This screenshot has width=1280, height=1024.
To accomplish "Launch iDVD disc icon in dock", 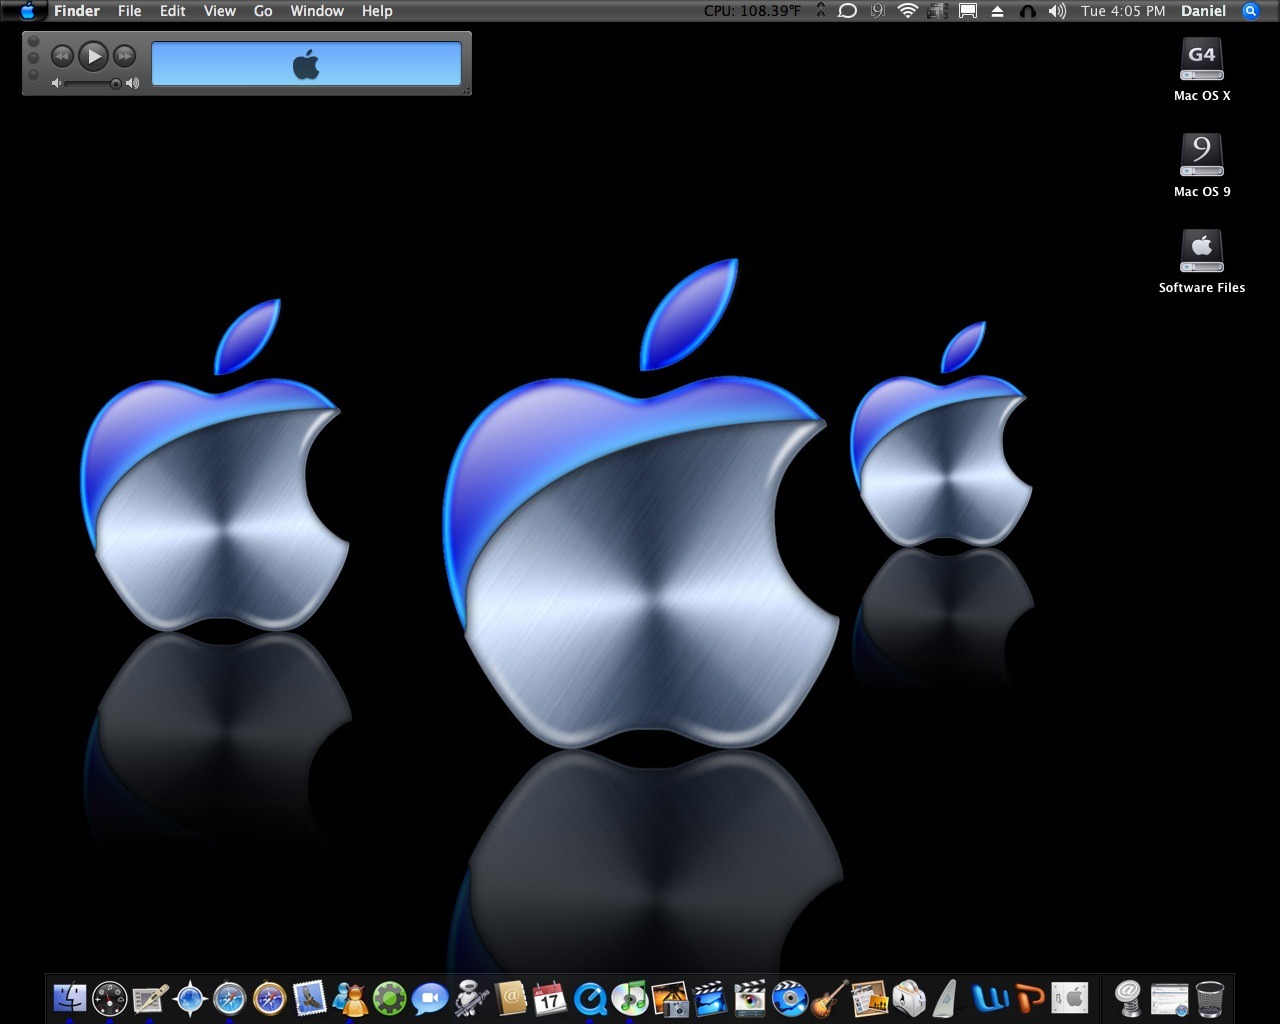I will coord(790,997).
